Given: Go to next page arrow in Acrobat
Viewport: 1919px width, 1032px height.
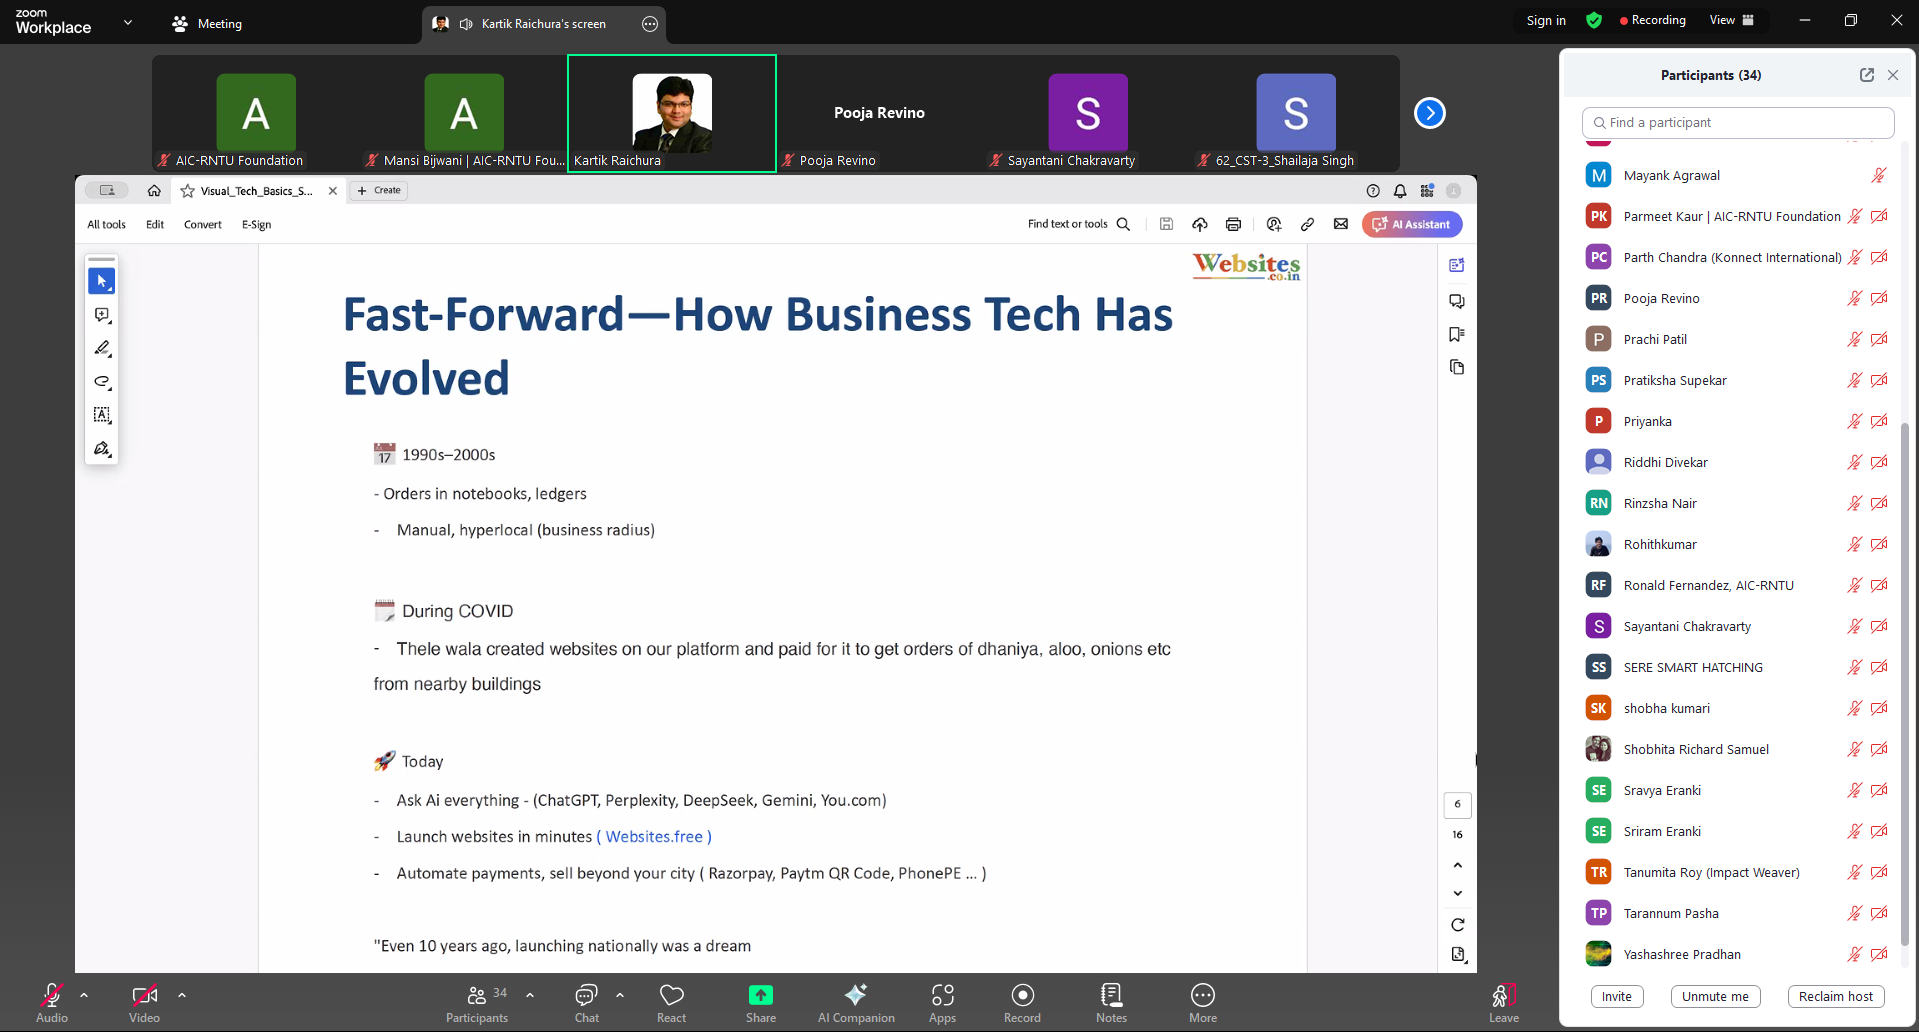Looking at the screenshot, I should [x=1457, y=893].
